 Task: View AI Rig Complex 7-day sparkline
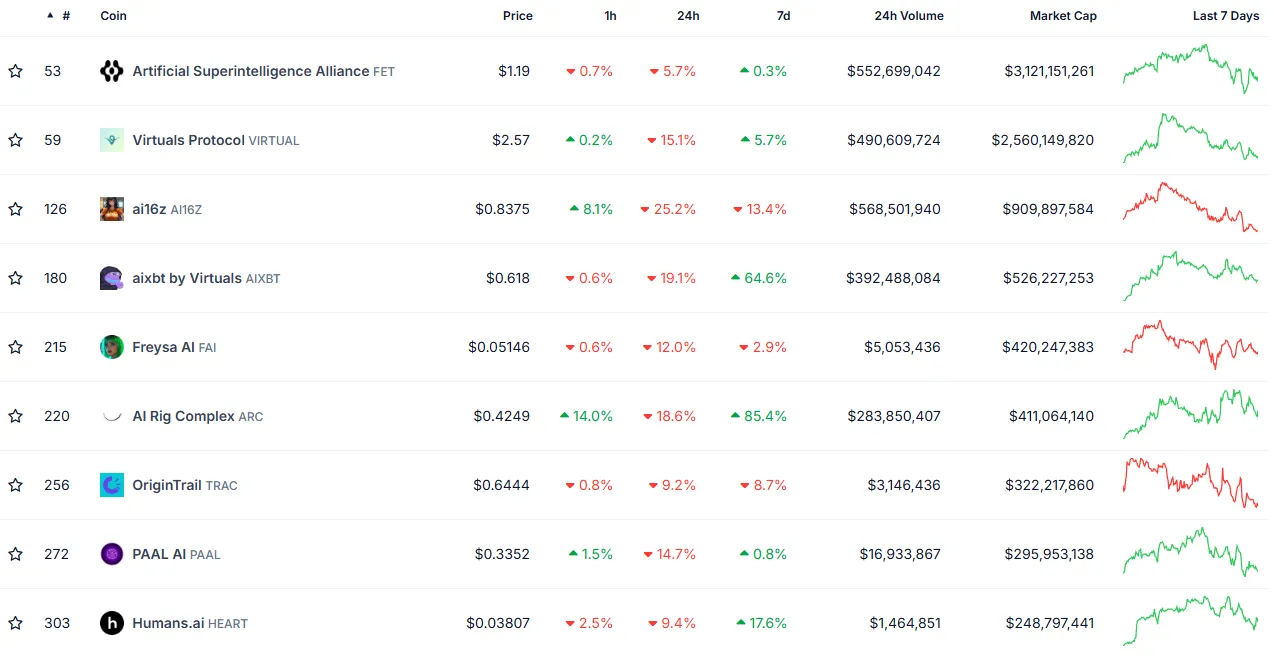click(1190, 414)
